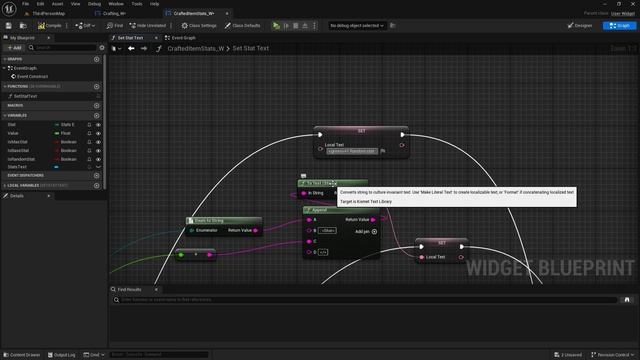Click the Add button in My Blueprint

pos(14,48)
